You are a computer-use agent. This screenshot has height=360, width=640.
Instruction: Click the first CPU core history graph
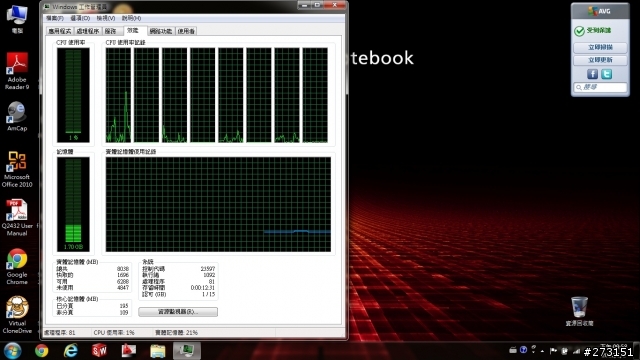click(x=118, y=95)
